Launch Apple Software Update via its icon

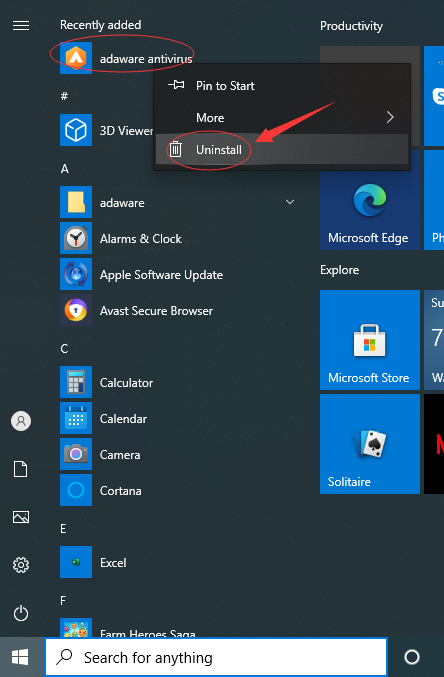[x=76, y=274]
